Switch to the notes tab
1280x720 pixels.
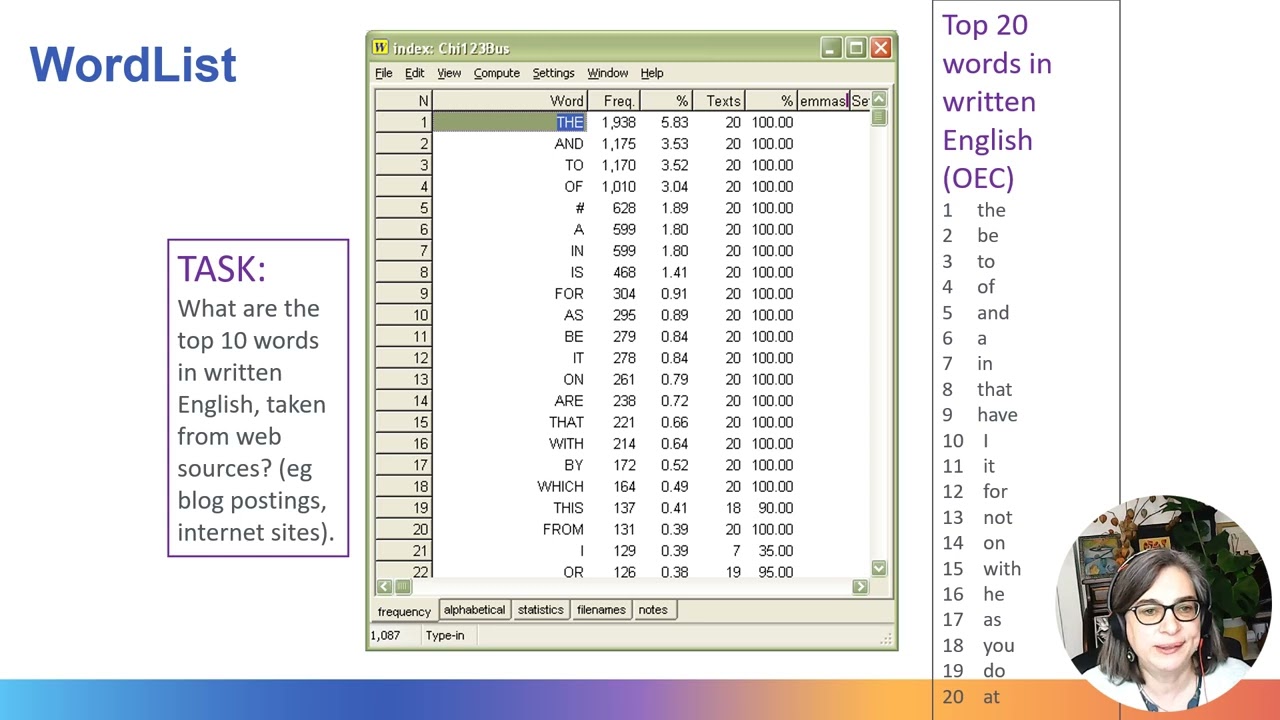click(x=653, y=610)
